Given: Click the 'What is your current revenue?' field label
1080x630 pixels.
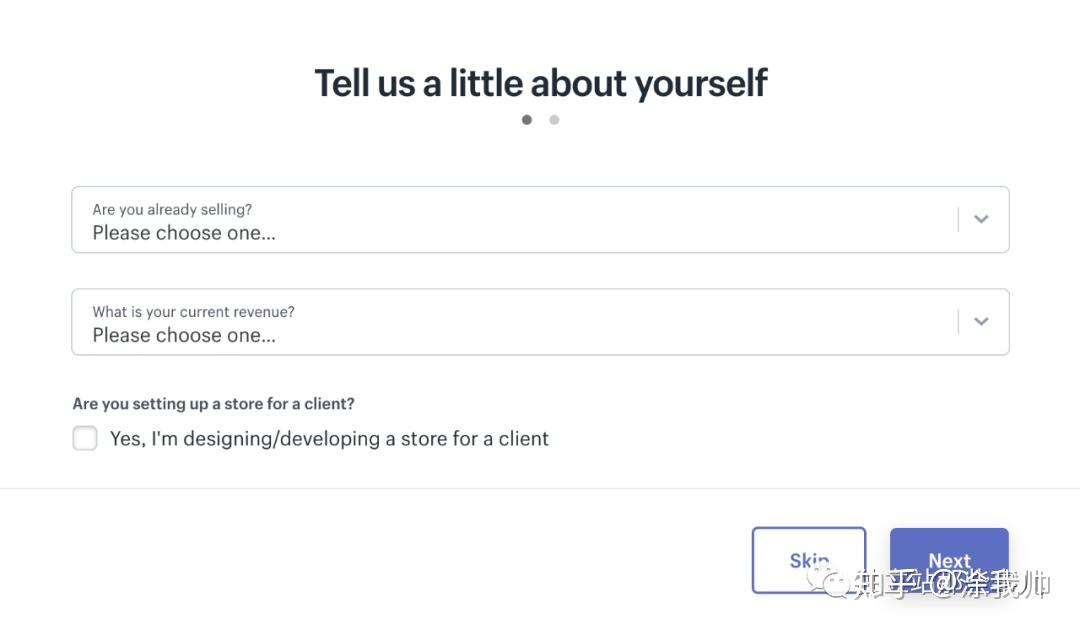Looking at the screenshot, I should pos(194,312).
